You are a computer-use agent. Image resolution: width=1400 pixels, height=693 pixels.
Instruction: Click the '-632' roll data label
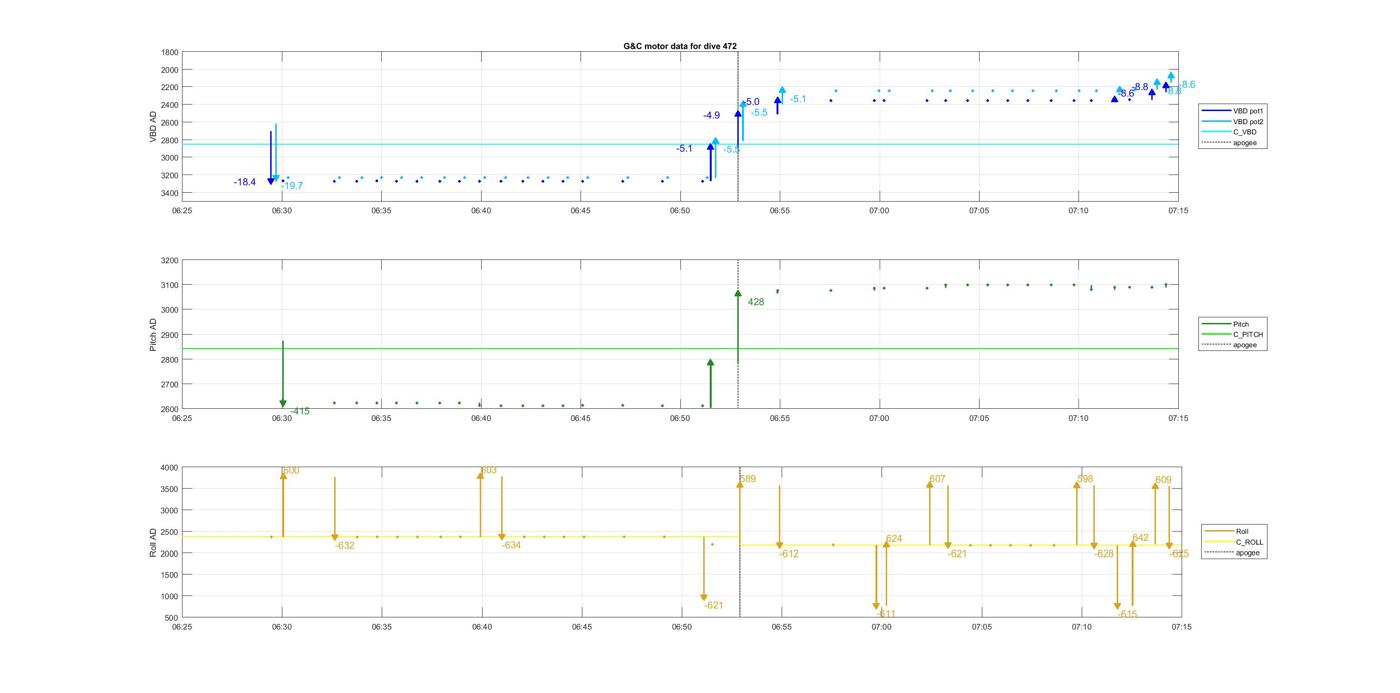345,546
